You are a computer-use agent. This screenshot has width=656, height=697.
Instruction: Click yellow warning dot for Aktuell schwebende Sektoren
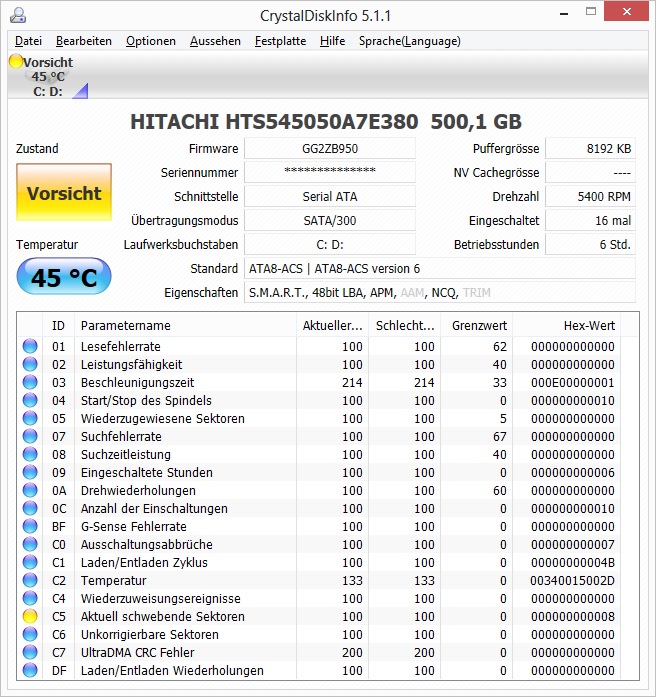coord(30,617)
